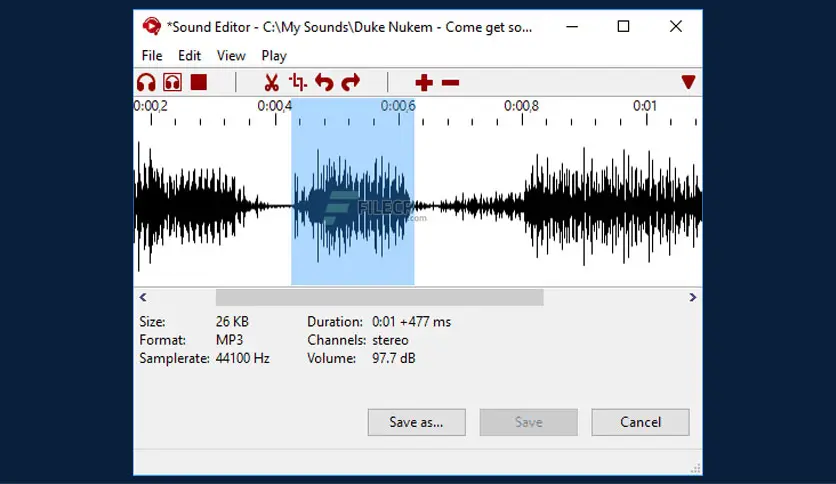Cut selection with the scissors icon

pos(271,82)
